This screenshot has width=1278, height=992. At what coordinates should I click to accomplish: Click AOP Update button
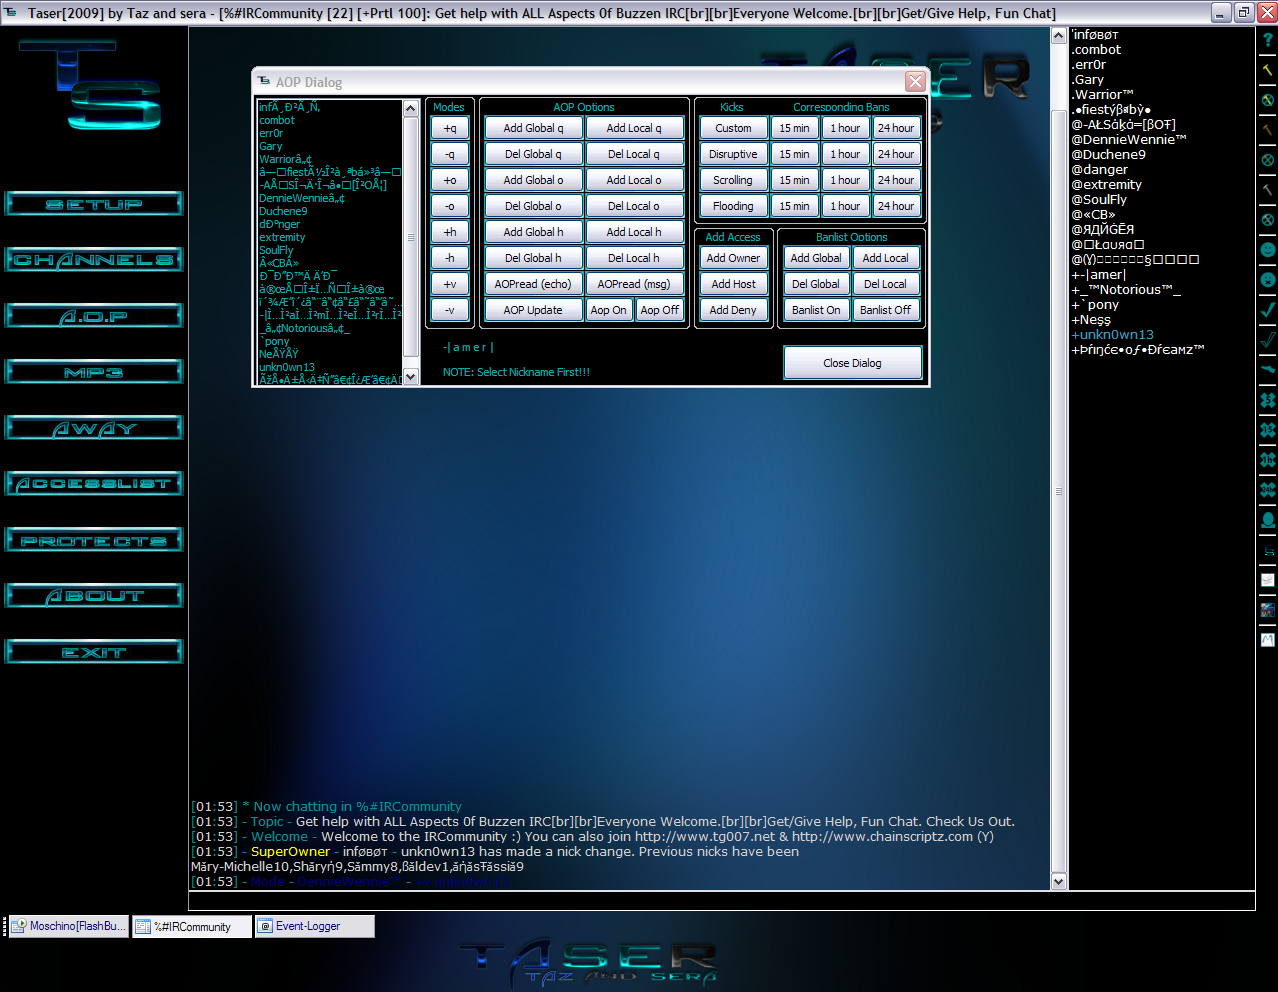(533, 310)
